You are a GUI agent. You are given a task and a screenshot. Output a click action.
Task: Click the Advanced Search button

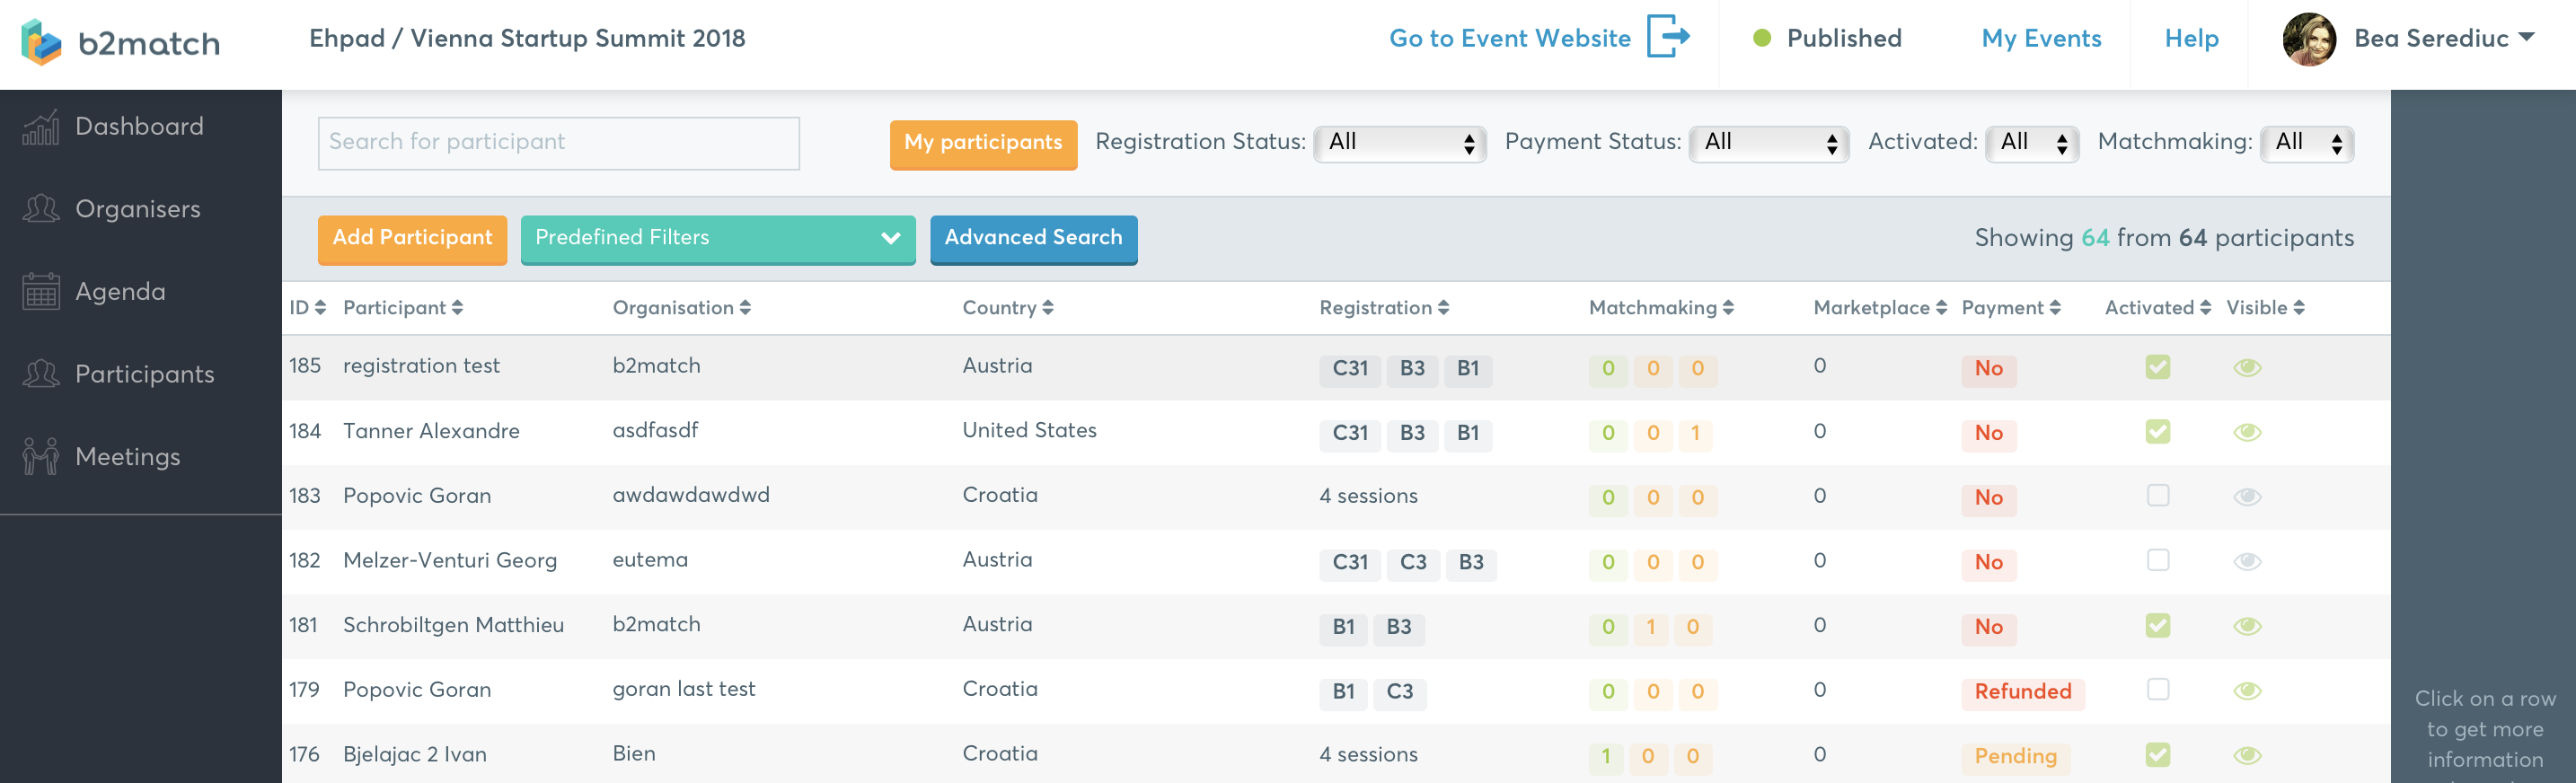point(1033,238)
